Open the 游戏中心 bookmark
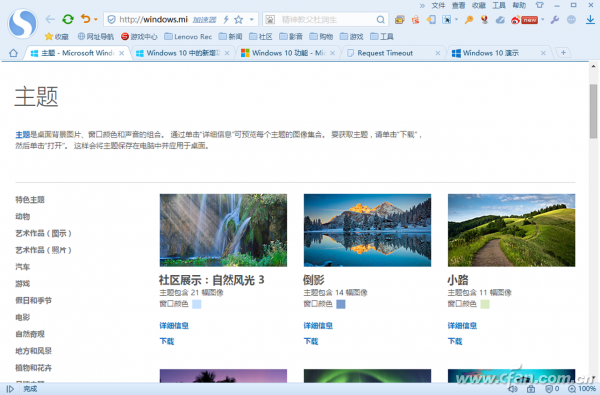This screenshot has height=395, width=600. [139, 36]
